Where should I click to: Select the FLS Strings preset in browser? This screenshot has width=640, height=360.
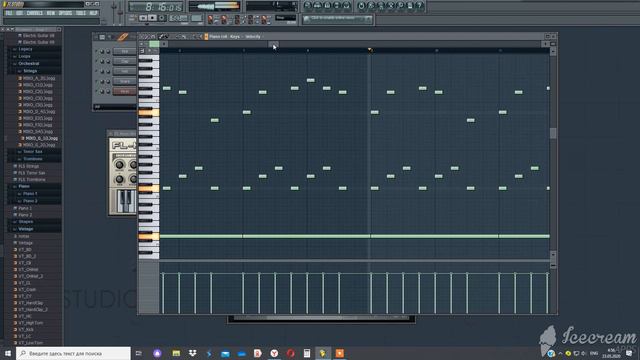click(29, 167)
